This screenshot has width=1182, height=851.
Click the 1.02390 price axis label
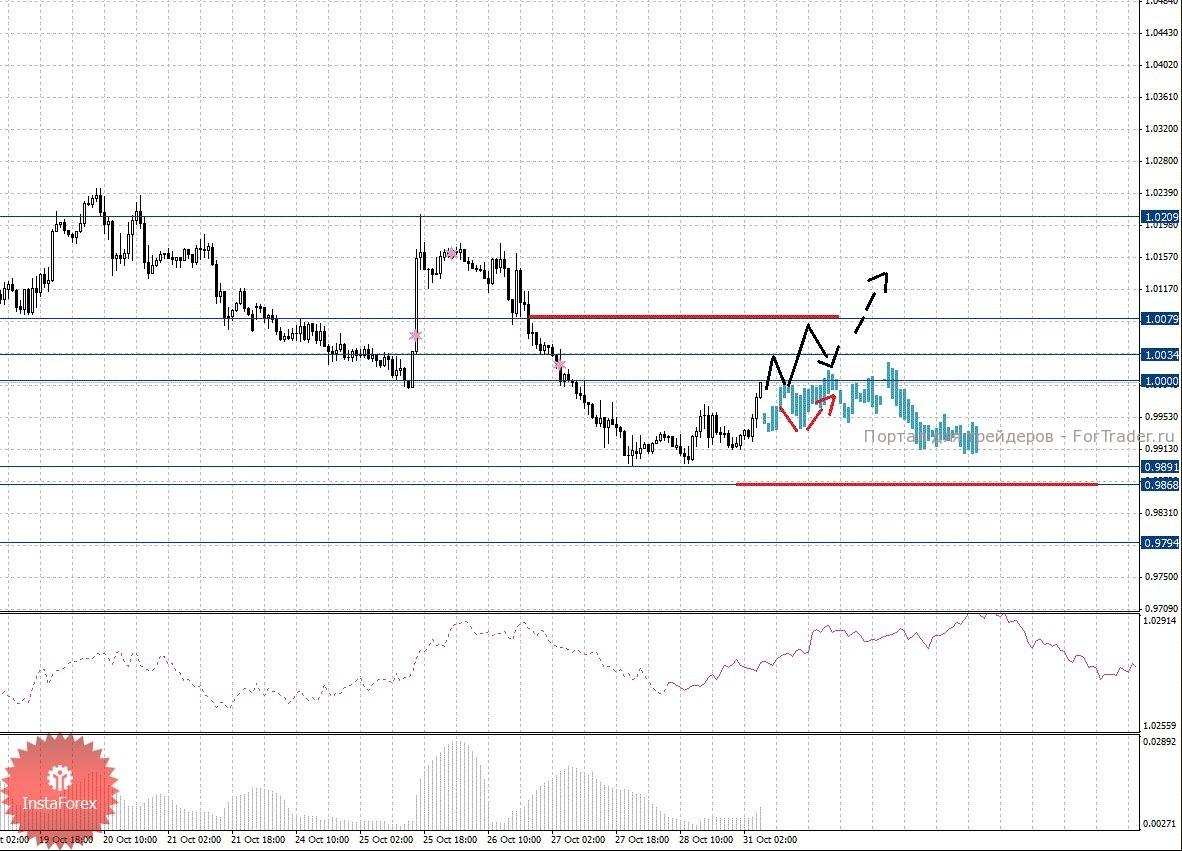point(1161,193)
